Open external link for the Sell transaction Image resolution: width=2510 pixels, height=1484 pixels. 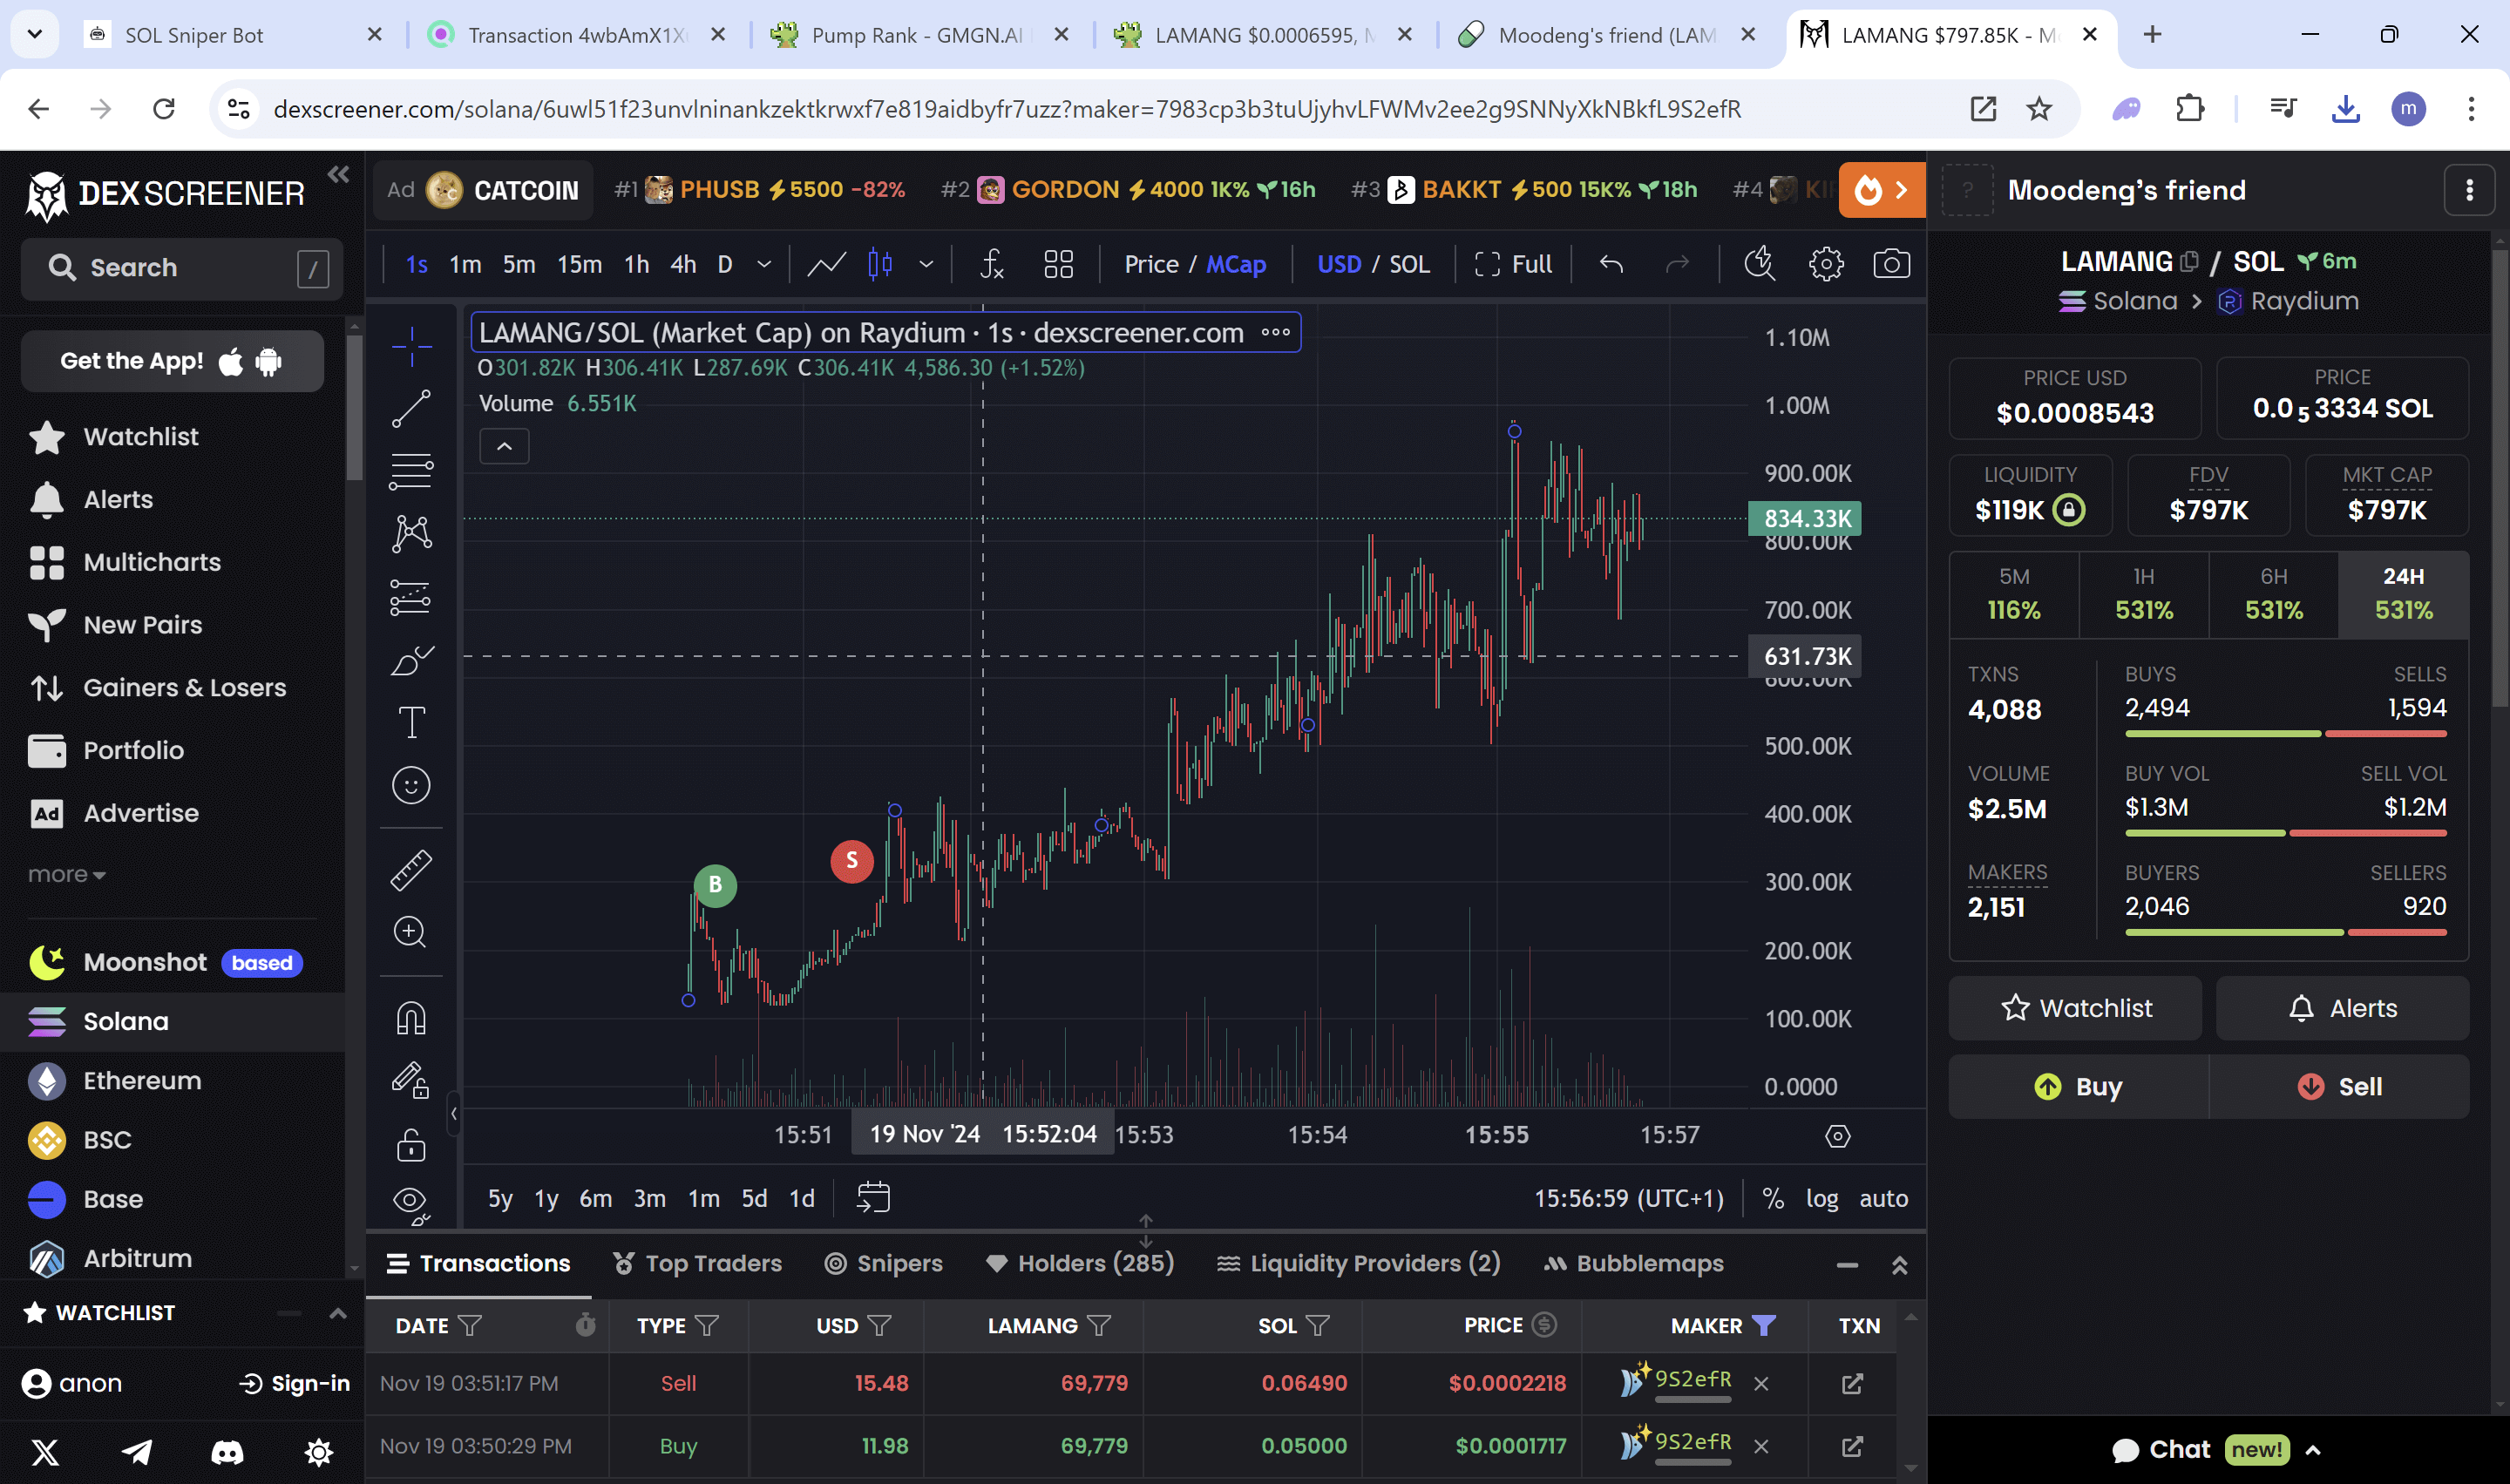[1852, 1383]
